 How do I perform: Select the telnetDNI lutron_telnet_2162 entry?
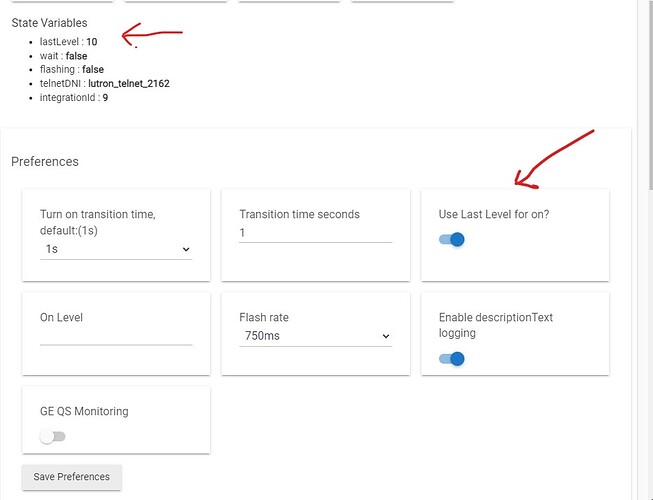(x=104, y=84)
